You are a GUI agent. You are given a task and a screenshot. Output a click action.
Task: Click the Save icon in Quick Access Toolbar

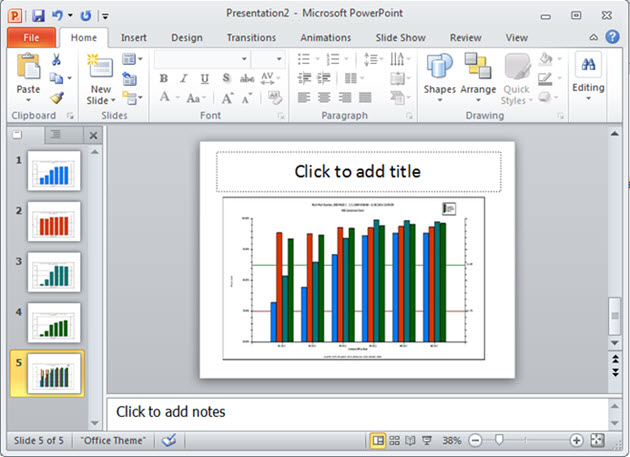point(38,16)
